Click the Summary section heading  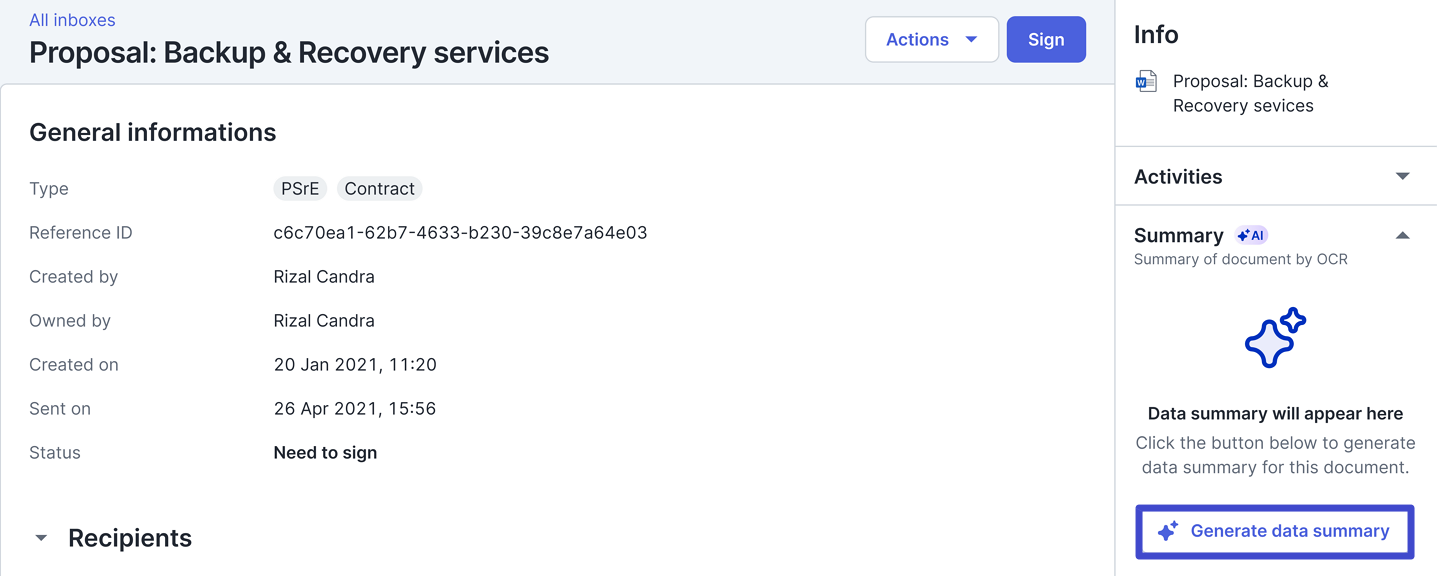(1179, 236)
